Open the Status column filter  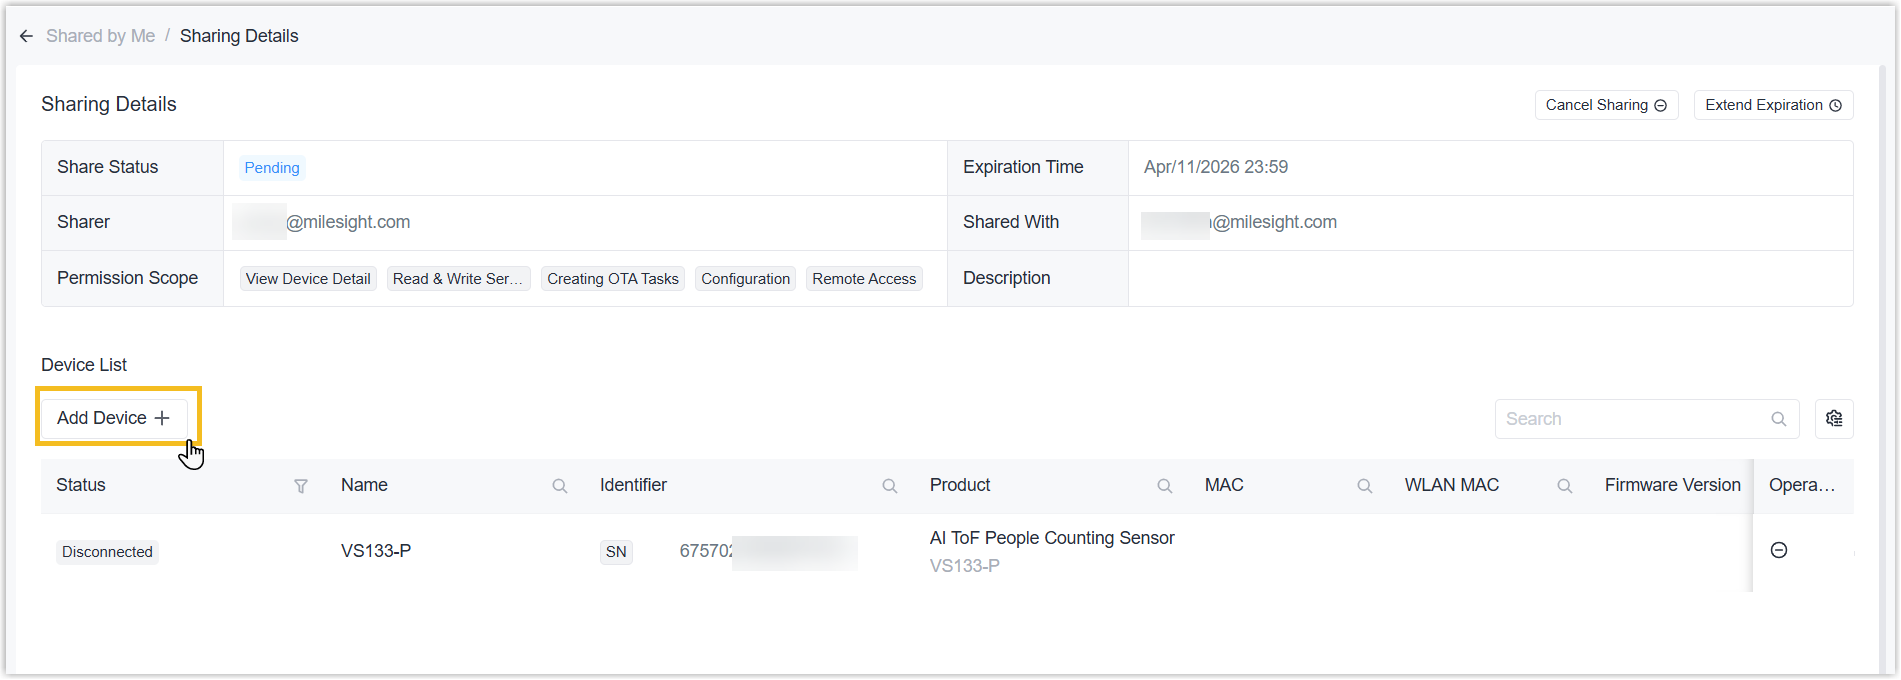click(300, 486)
